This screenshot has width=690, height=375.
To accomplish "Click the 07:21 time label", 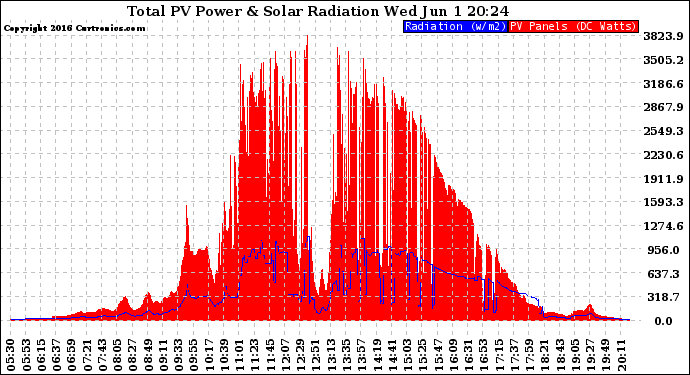I will coord(87,355).
